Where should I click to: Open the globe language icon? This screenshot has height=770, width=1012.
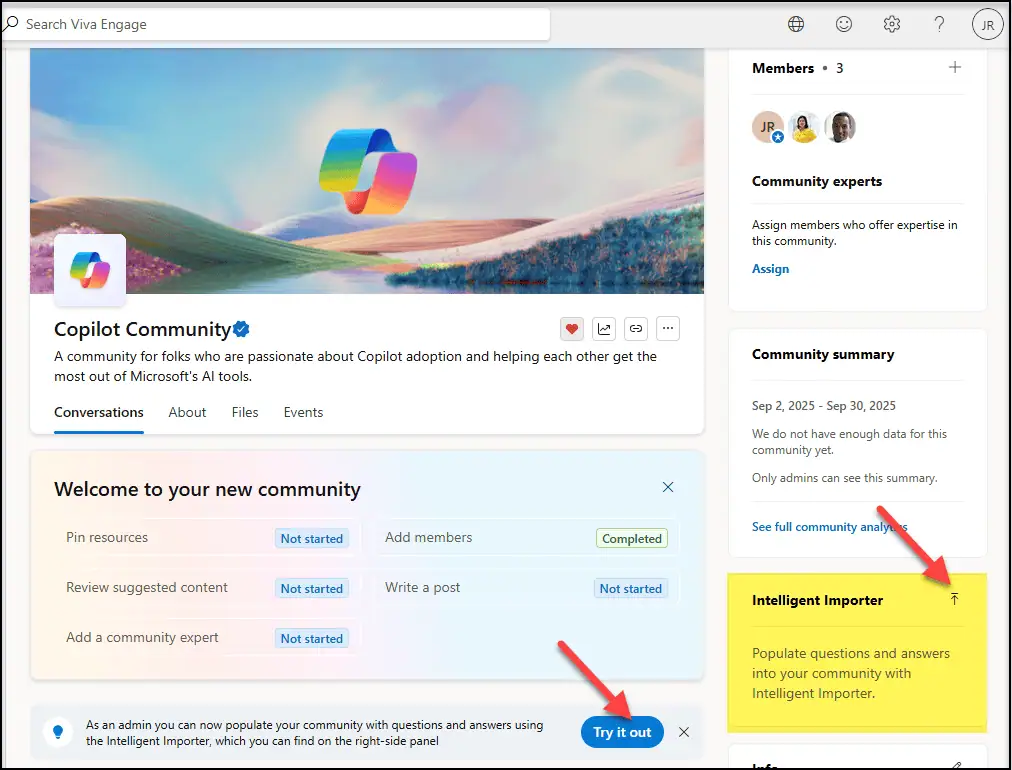pyautogui.click(x=796, y=24)
